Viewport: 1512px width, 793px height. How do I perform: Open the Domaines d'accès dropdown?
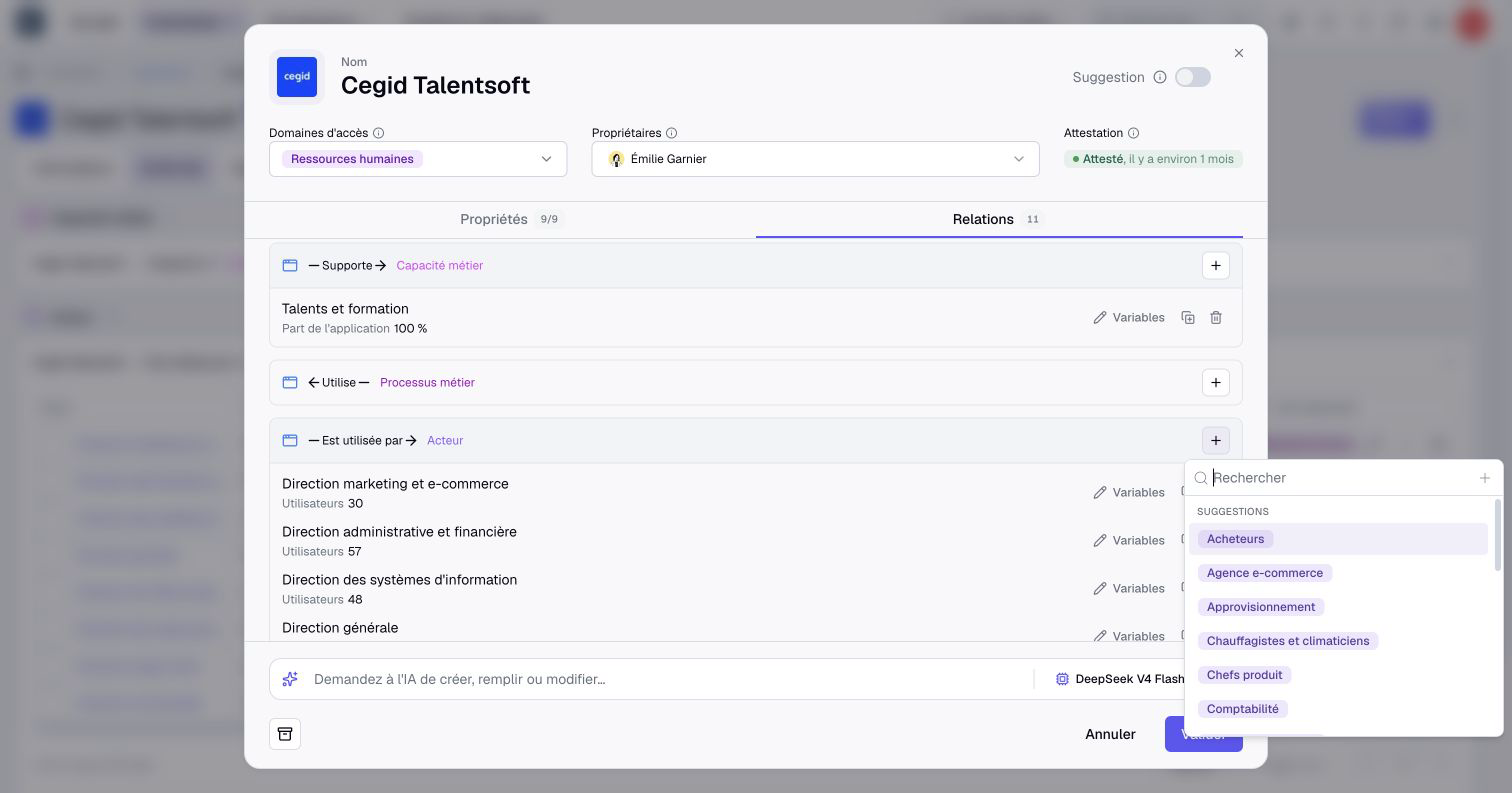pos(418,159)
